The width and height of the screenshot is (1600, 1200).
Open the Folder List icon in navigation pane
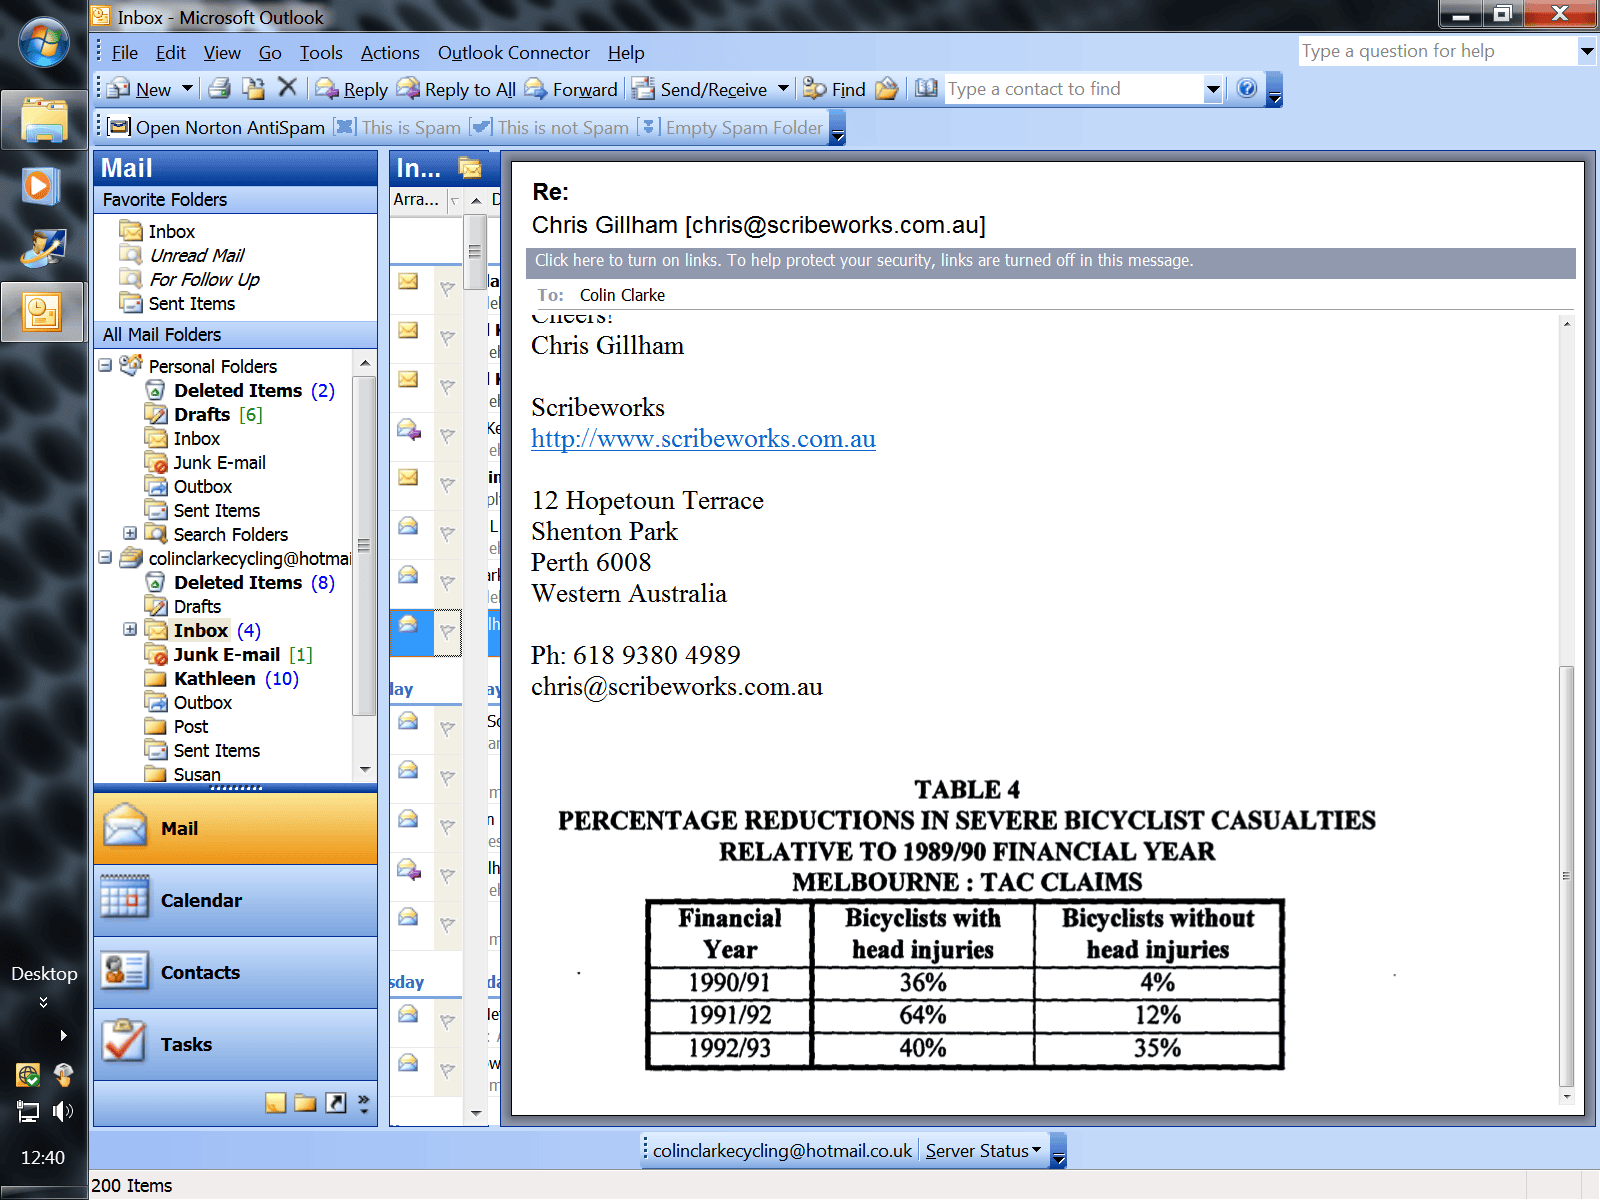click(x=305, y=1103)
